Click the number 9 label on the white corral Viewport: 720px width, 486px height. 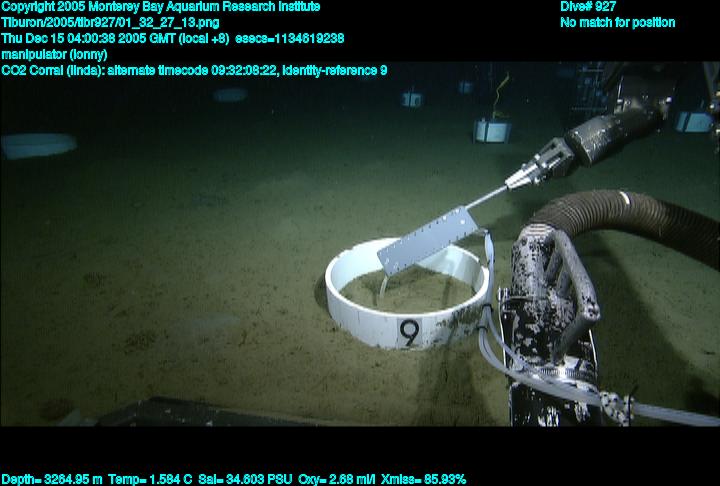tap(409, 333)
